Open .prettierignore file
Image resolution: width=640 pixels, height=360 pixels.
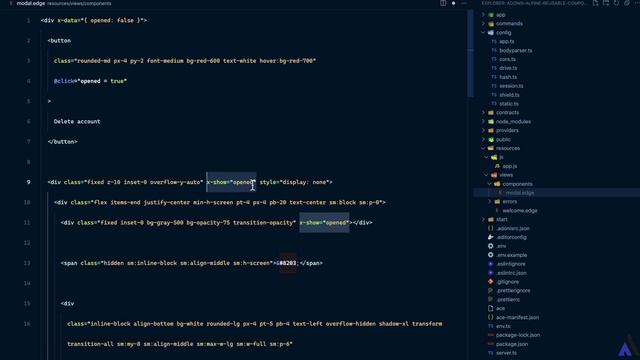coord(513,291)
